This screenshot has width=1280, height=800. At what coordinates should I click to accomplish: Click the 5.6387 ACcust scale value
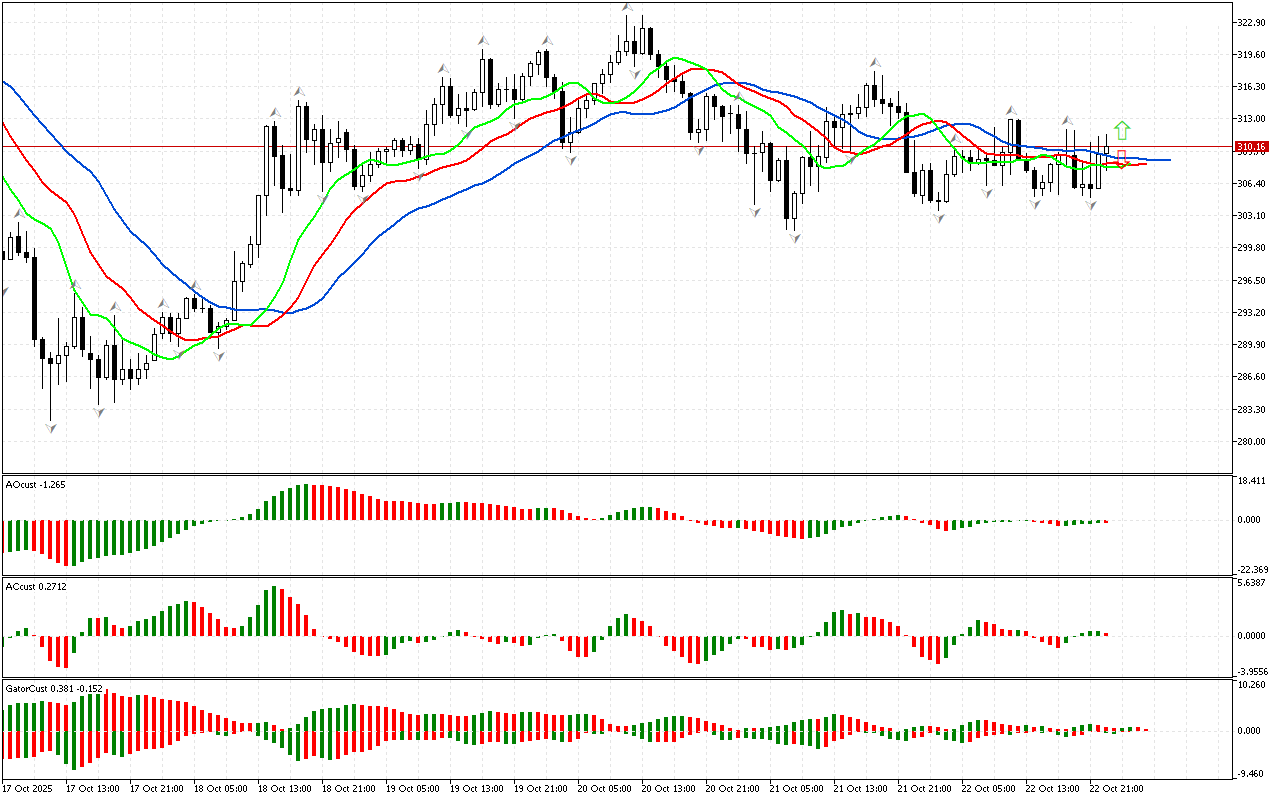coord(1251,583)
